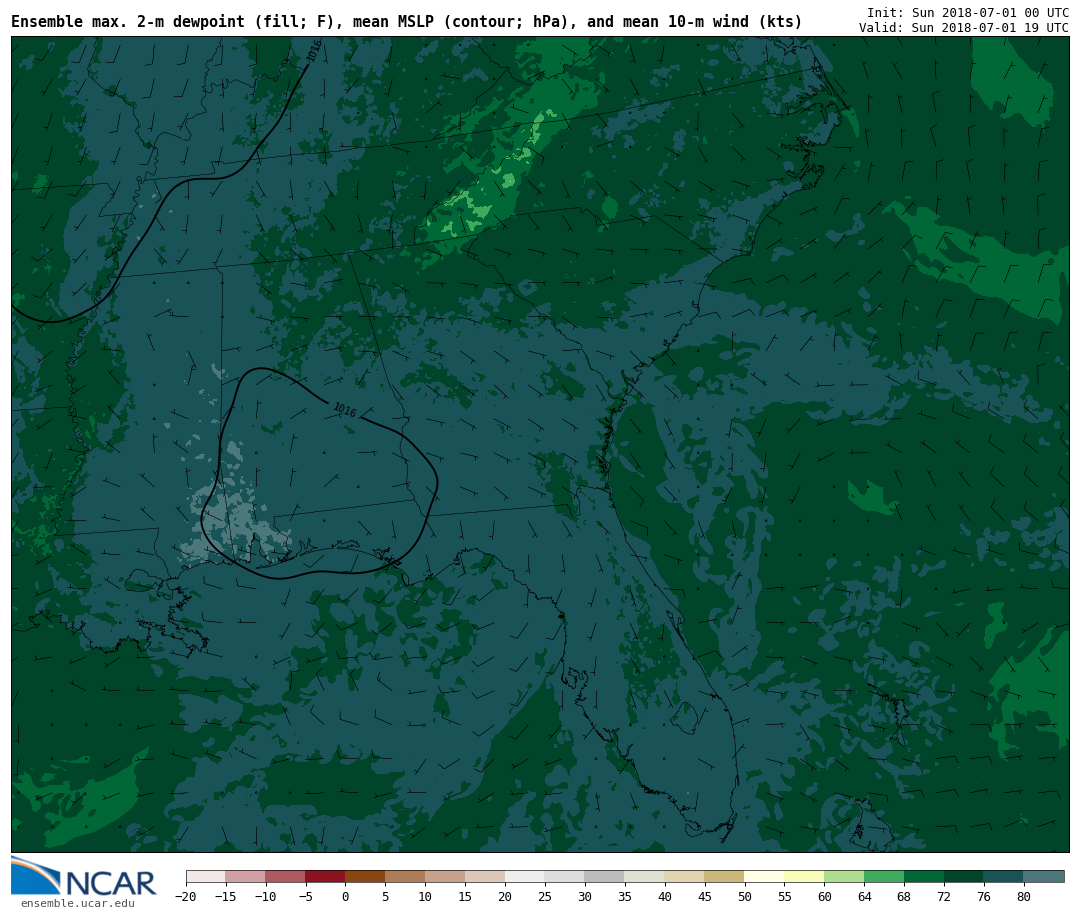1080x915 pixels.
Task: Select the teal 76 to 80 swatch
Action: click(1003, 876)
